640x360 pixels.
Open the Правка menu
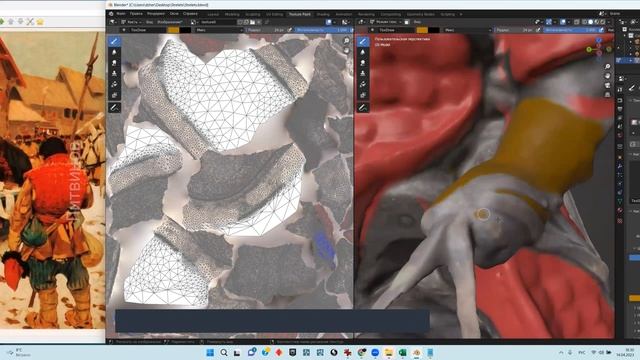[x=136, y=13]
